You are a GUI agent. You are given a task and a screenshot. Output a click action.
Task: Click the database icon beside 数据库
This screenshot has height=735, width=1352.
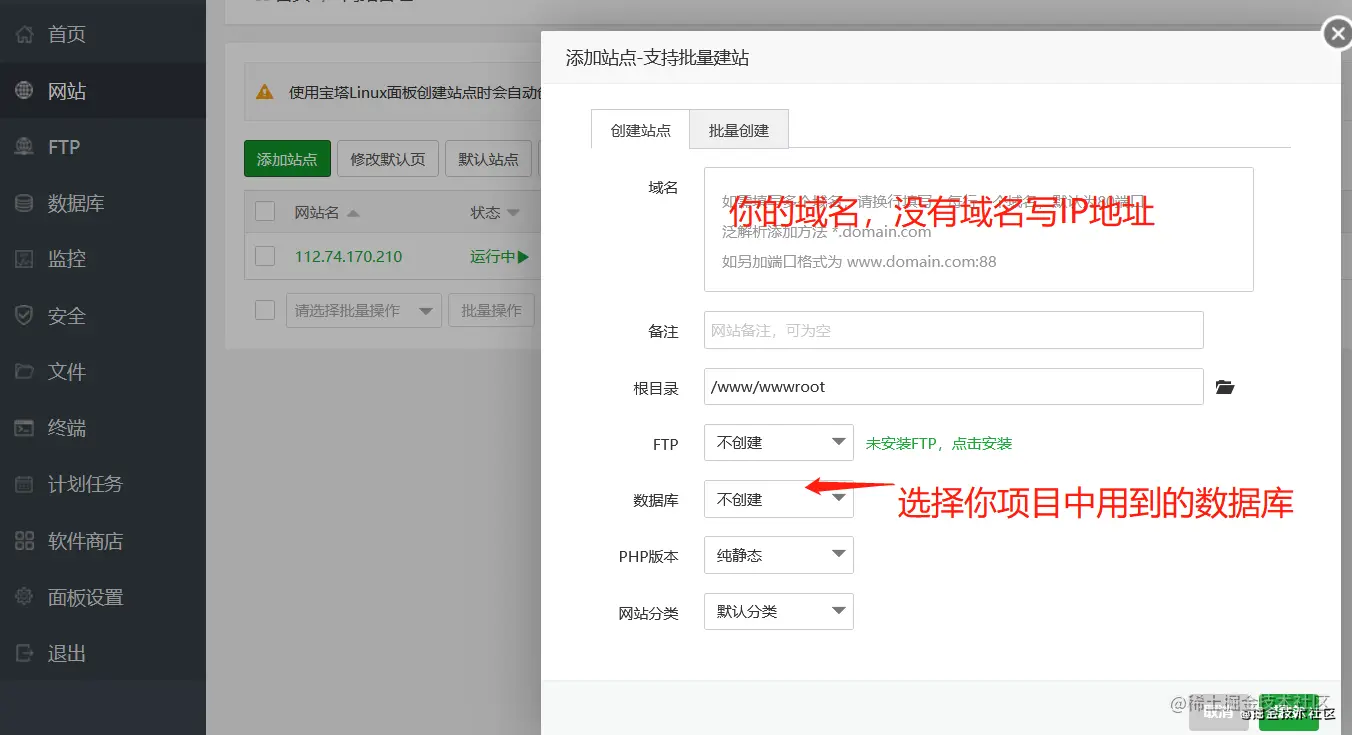click(25, 203)
